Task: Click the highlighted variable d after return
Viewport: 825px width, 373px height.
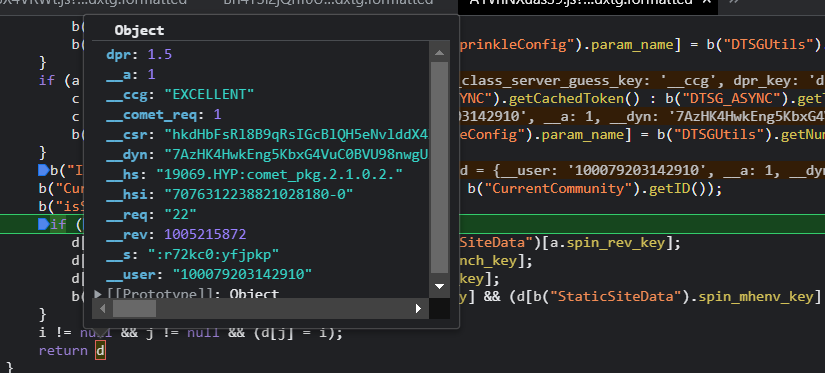Action: tap(100, 350)
